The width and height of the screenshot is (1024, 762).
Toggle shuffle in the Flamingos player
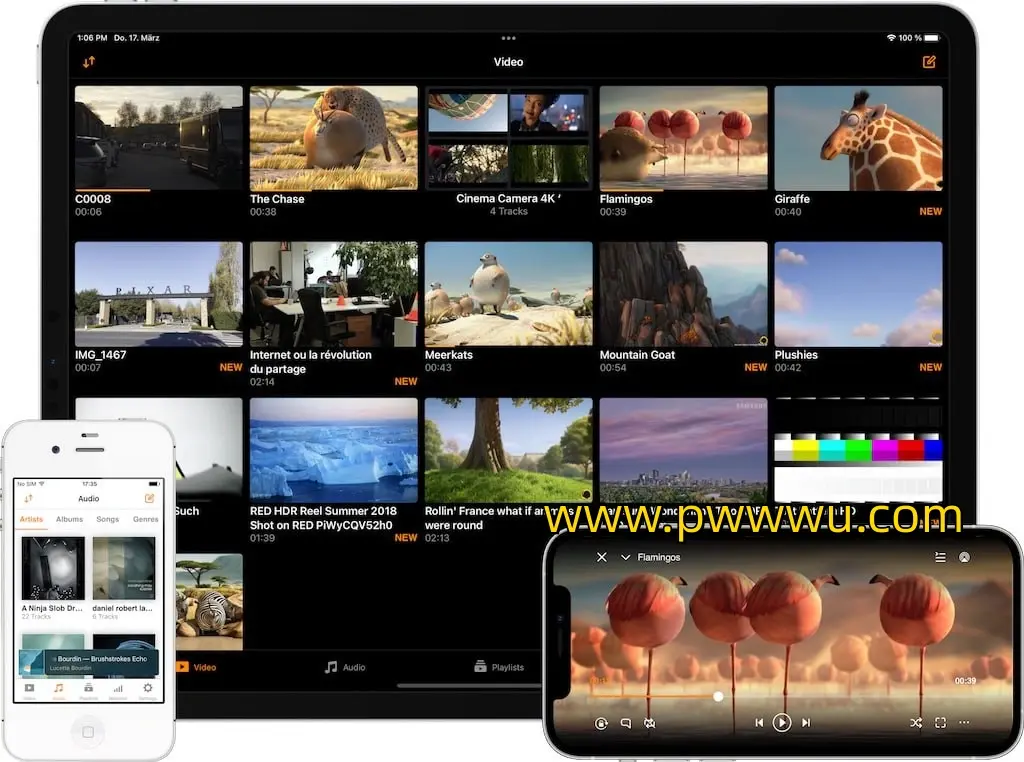915,722
